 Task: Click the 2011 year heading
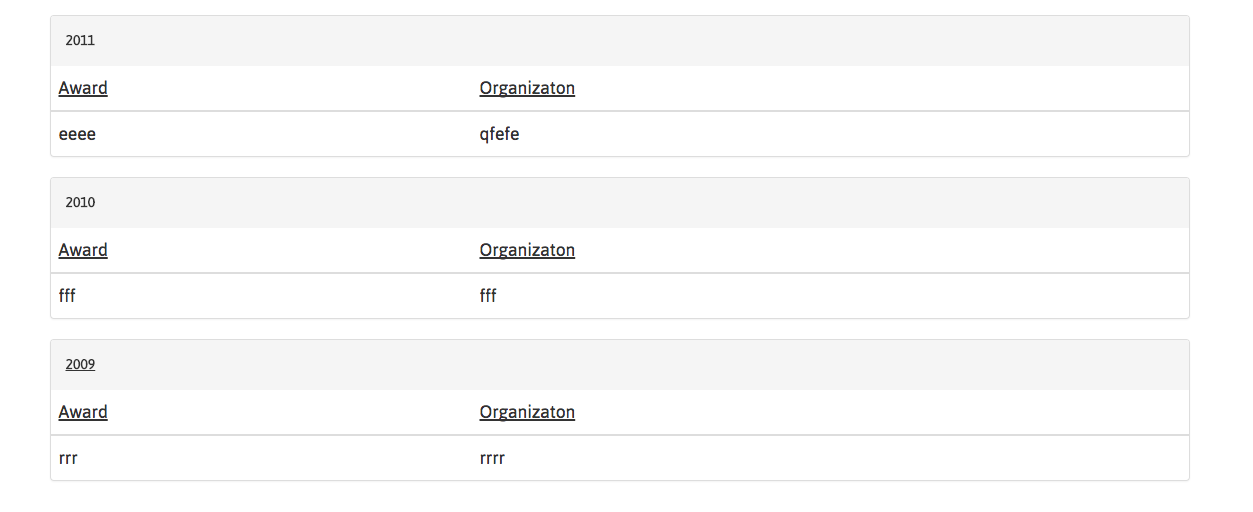(x=80, y=41)
